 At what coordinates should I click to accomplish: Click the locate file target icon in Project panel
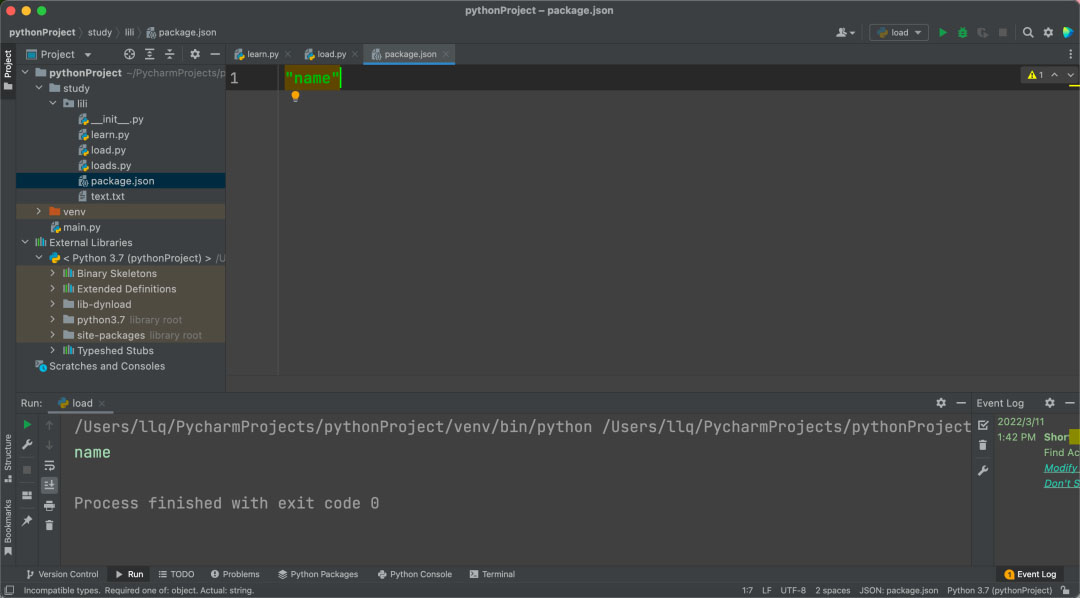tap(129, 54)
